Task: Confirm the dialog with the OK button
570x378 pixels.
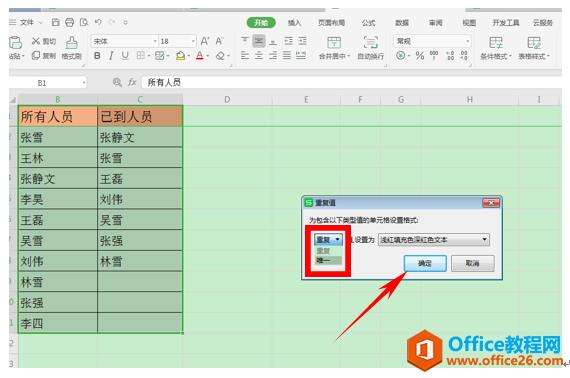Action: [x=425, y=263]
